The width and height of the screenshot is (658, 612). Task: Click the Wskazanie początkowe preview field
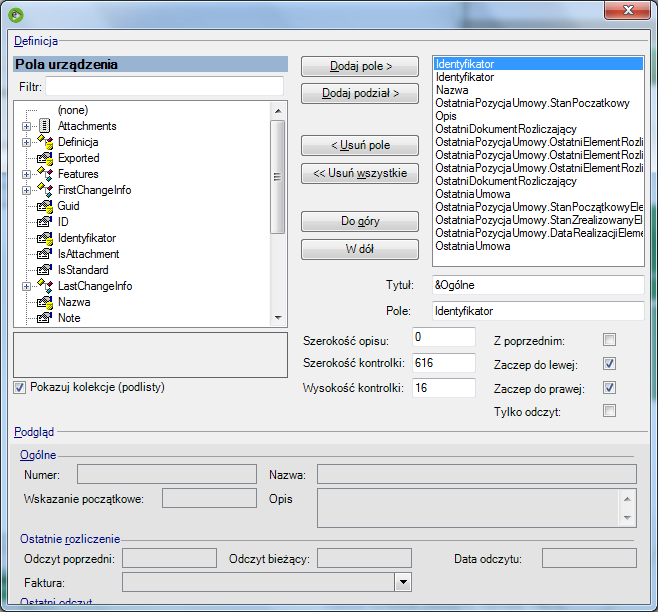pyautogui.click(x=209, y=498)
